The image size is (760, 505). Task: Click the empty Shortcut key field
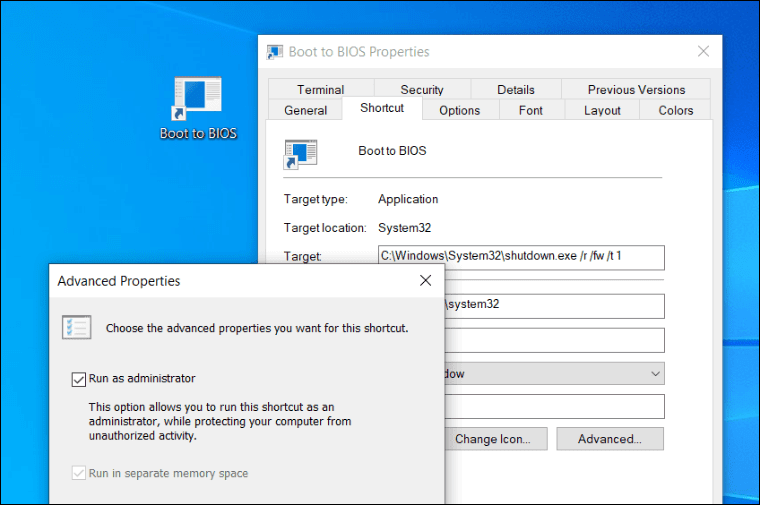click(554, 340)
